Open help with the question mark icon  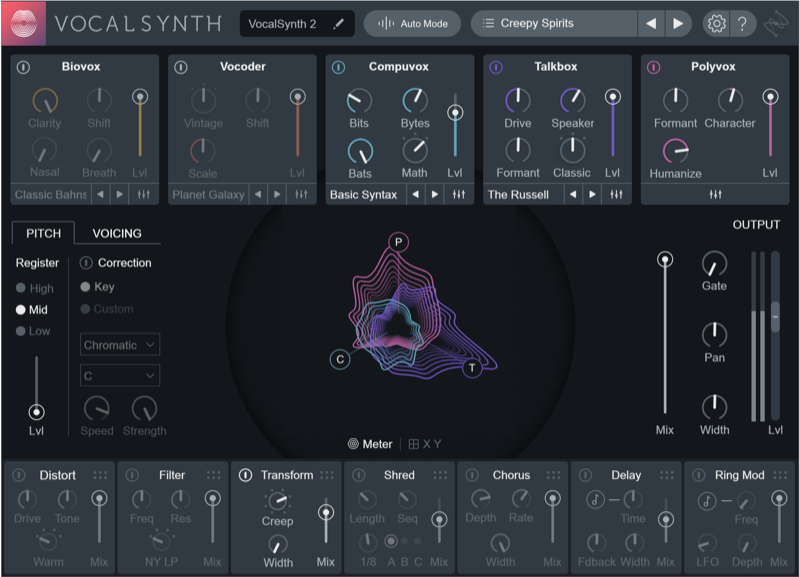click(x=742, y=23)
